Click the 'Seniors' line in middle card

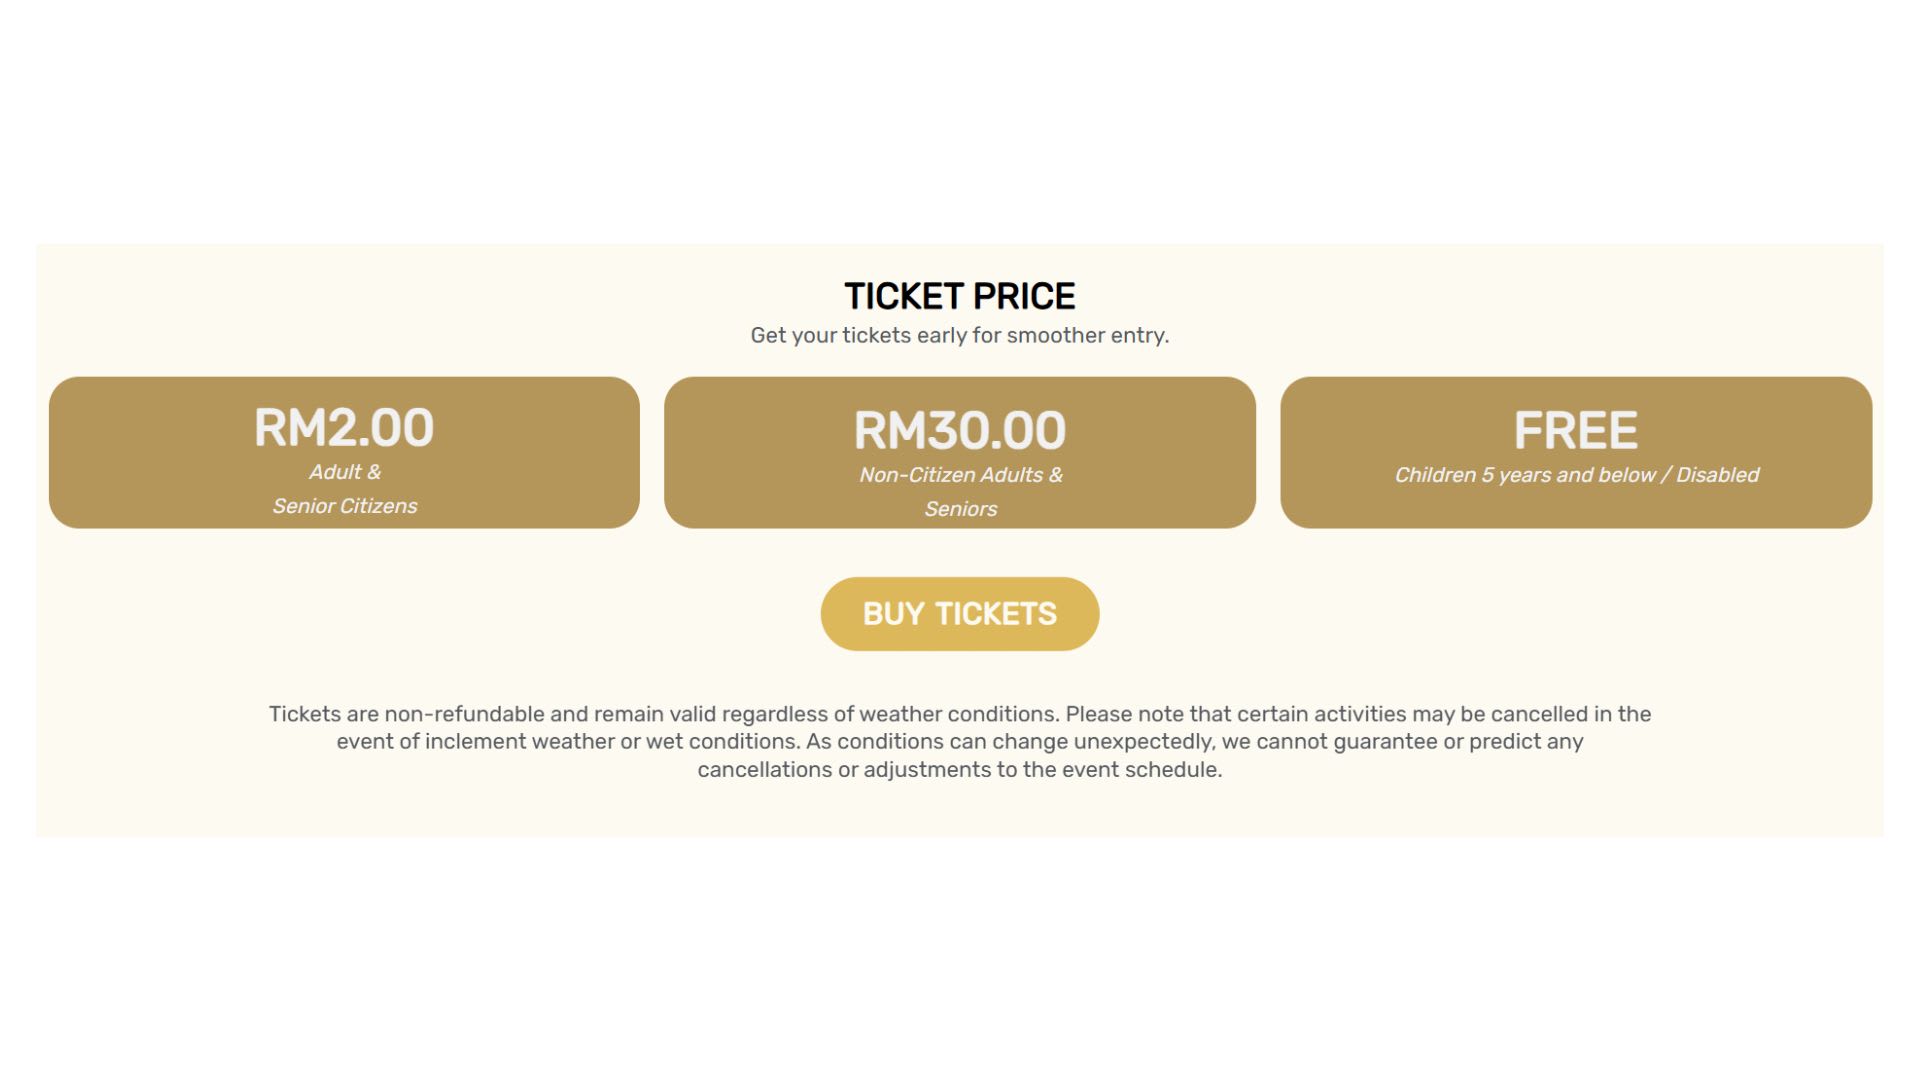(960, 509)
